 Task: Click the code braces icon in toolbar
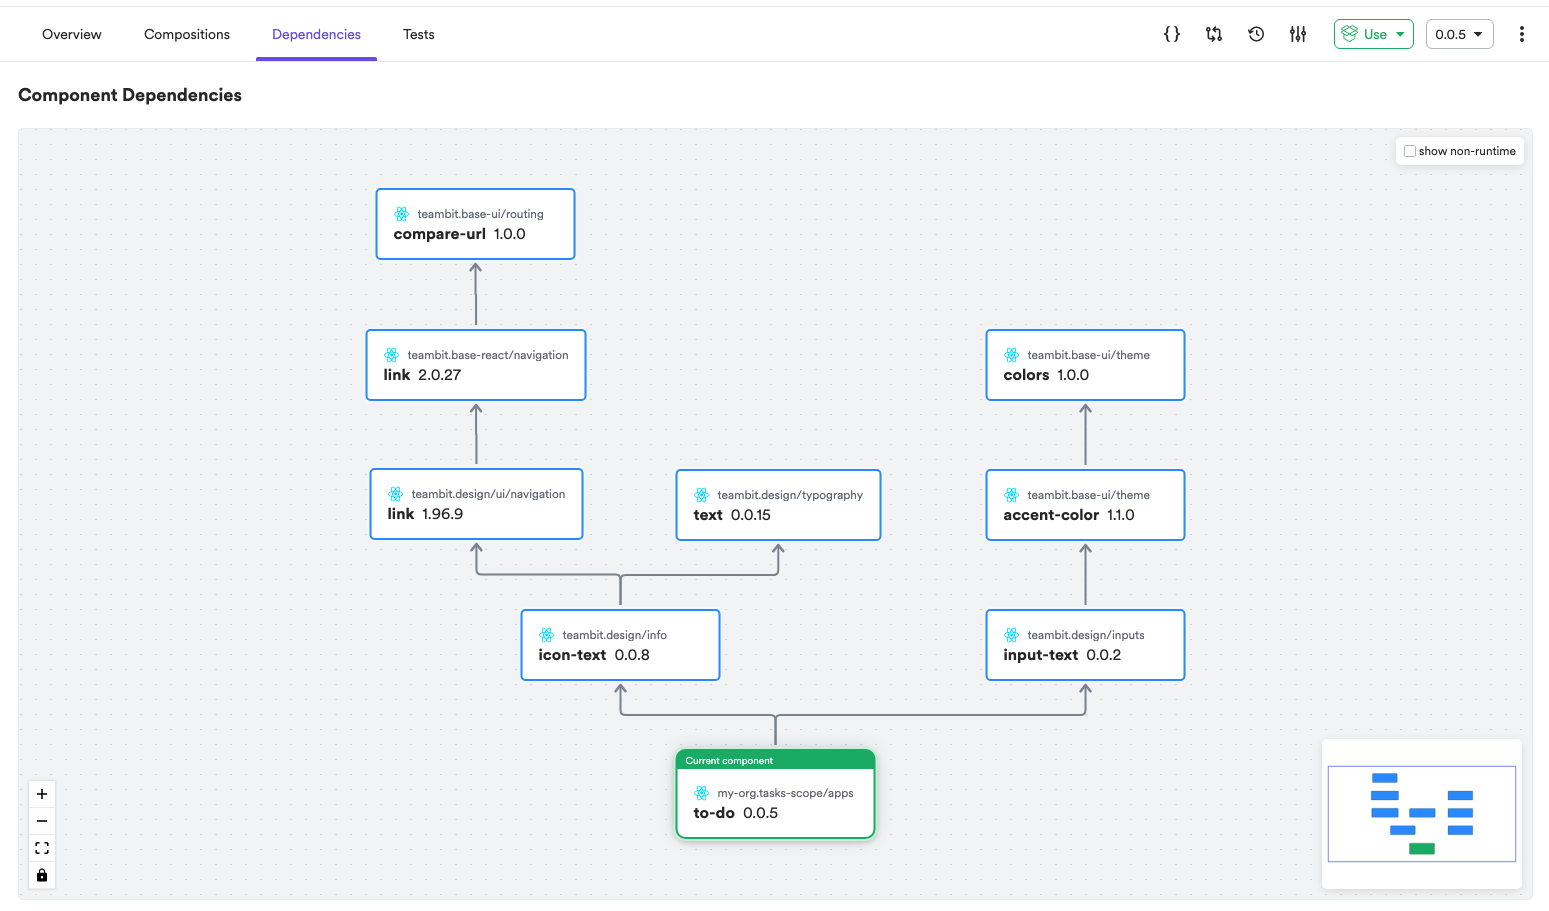click(1172, 34)
